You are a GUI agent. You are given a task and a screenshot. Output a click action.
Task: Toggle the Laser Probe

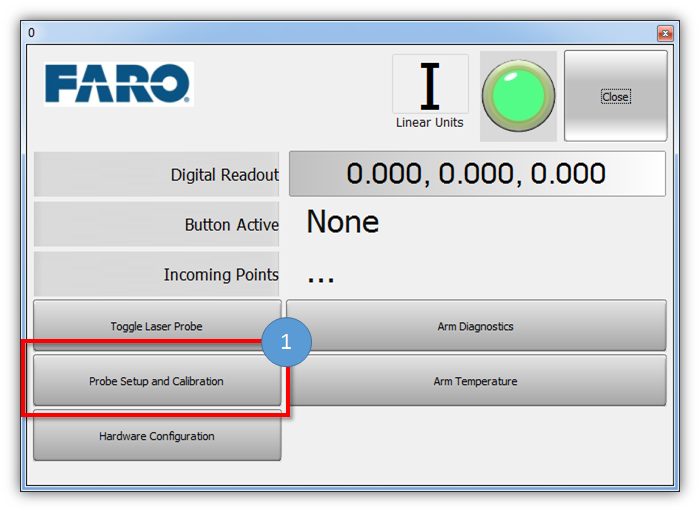coord(157,326)
